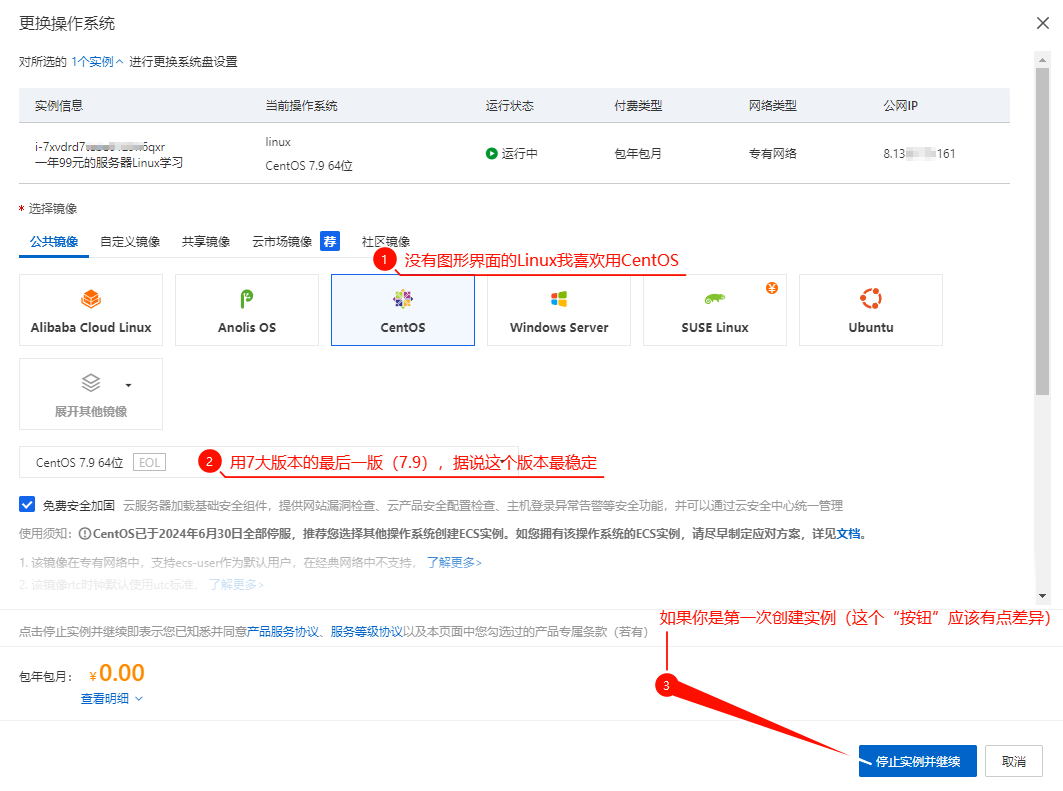Screen dimensions: 1063x791
Task: Switch to the 共享镜像 tab
Action: pos(206,241)
